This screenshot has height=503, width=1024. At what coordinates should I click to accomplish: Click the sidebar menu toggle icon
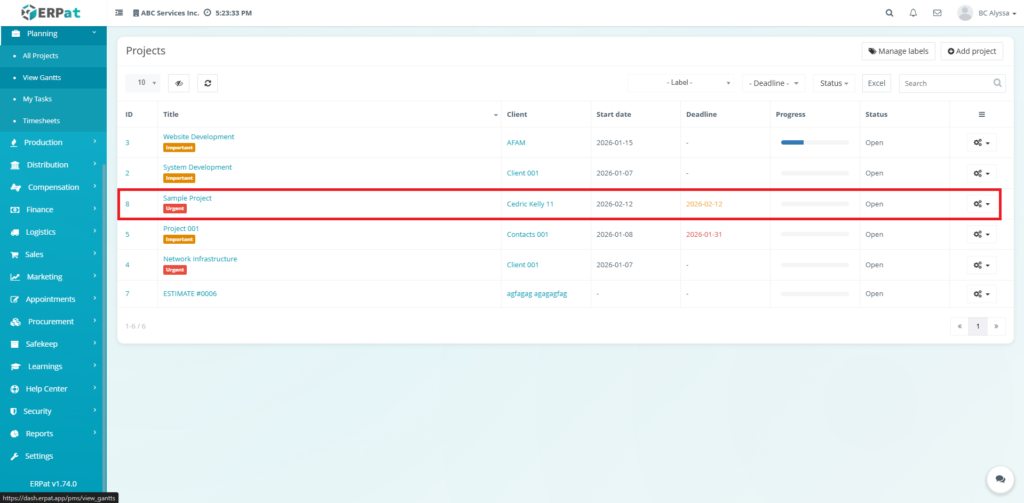pyautogui.click(x=120, y=13)
